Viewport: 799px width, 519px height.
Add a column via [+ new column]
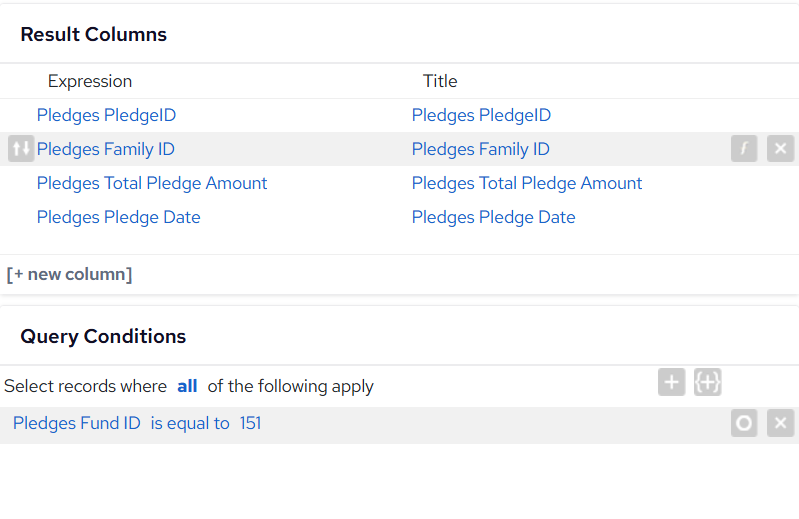click(69, 274)
